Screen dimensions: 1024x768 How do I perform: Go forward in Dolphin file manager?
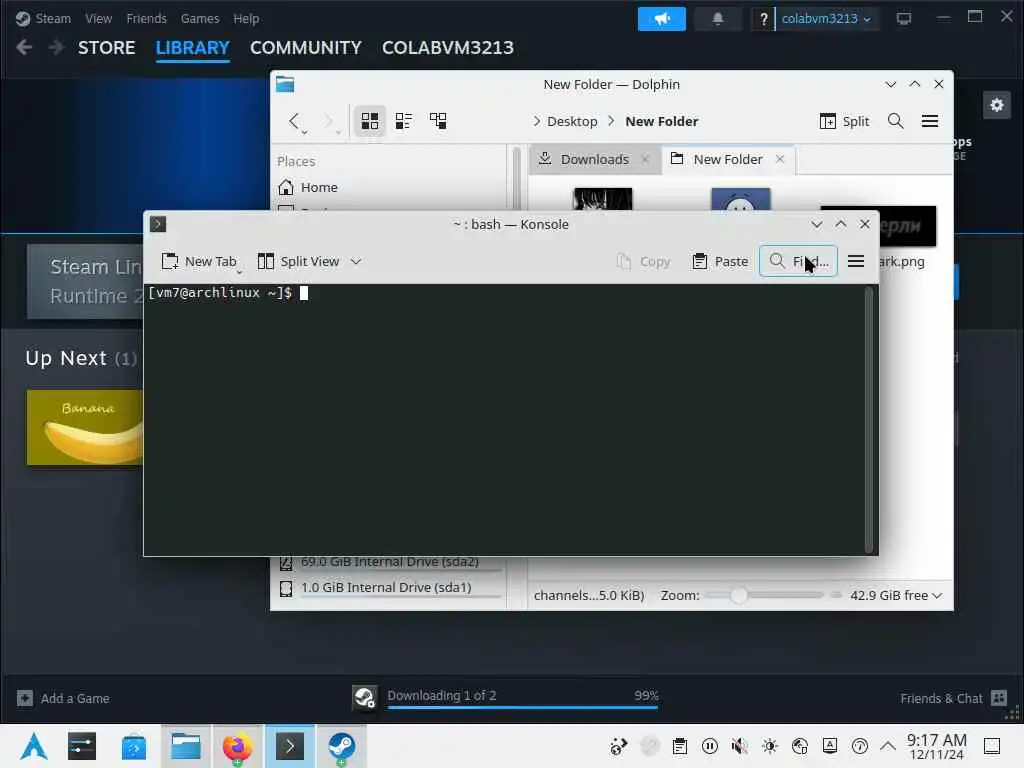(x=329, y=121)
